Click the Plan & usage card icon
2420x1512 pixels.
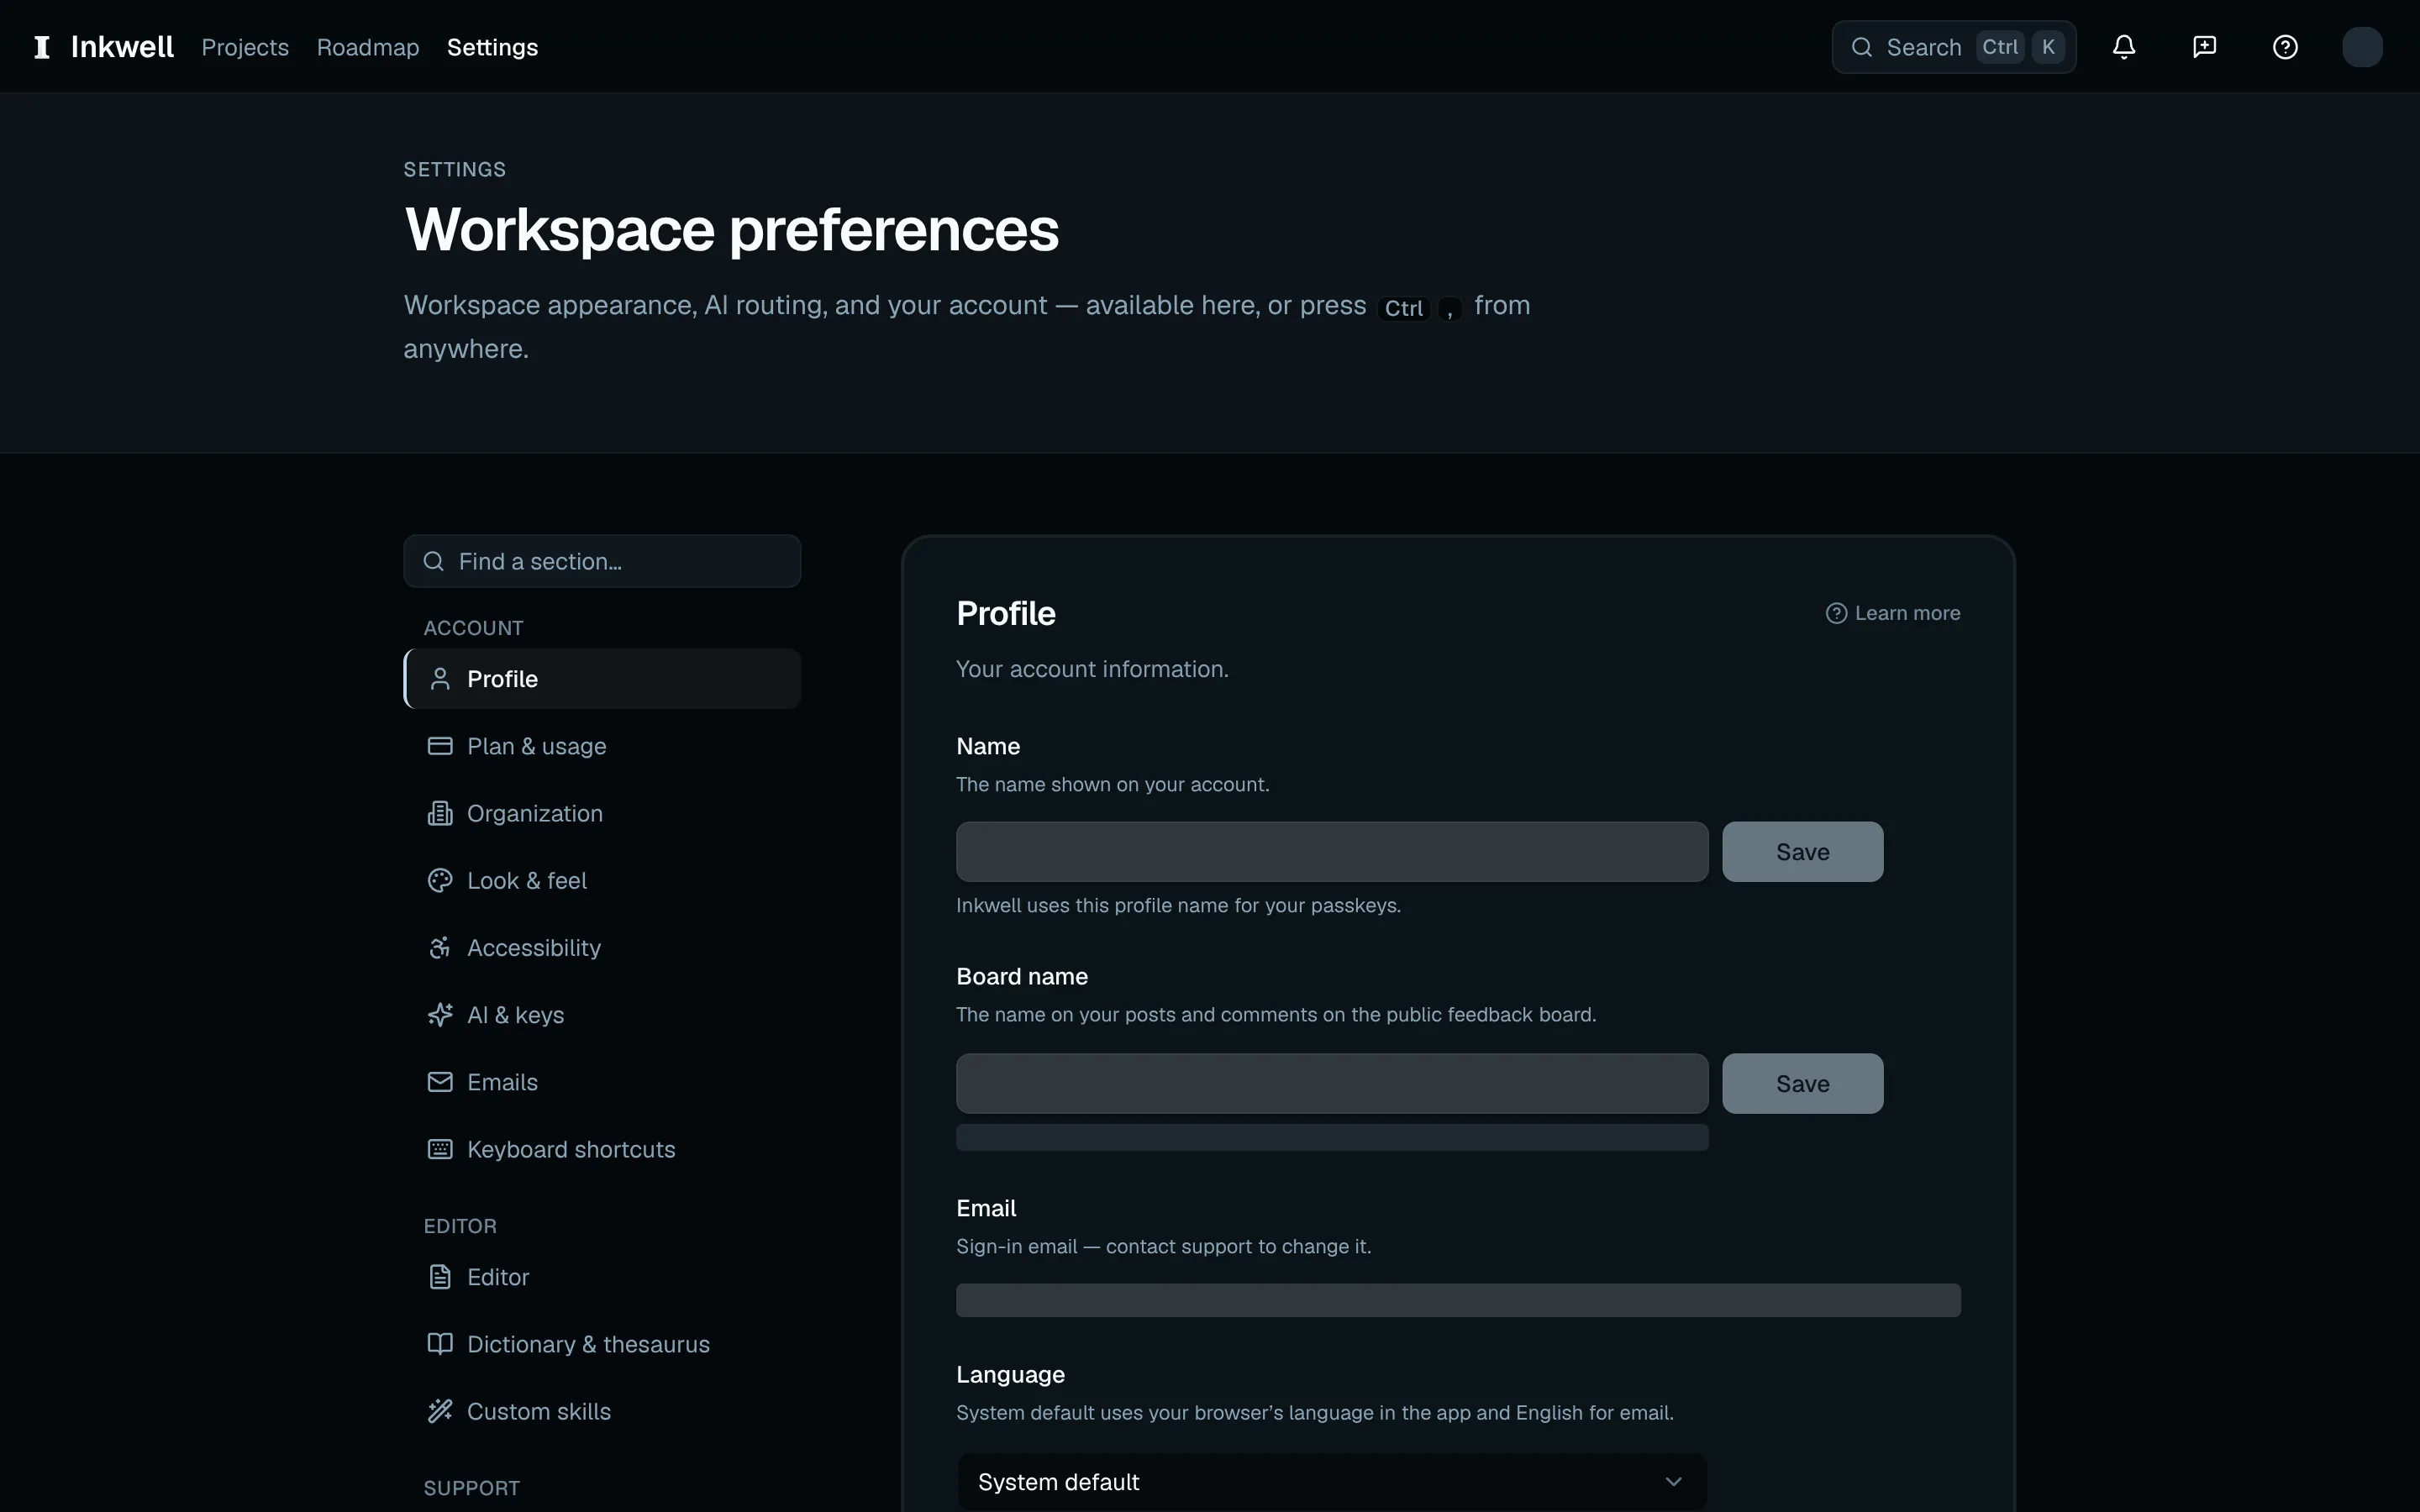click(440, 746)
